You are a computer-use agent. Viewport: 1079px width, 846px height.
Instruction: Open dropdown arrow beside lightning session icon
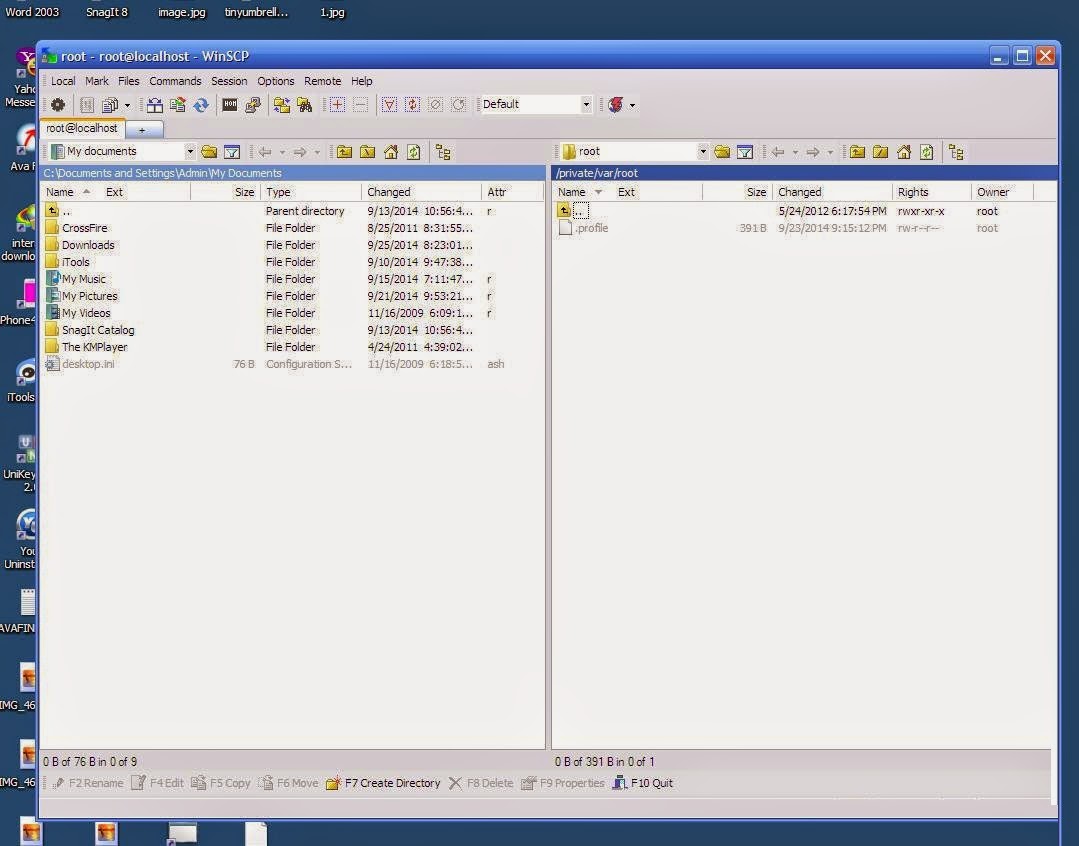(x=632, y=105)
